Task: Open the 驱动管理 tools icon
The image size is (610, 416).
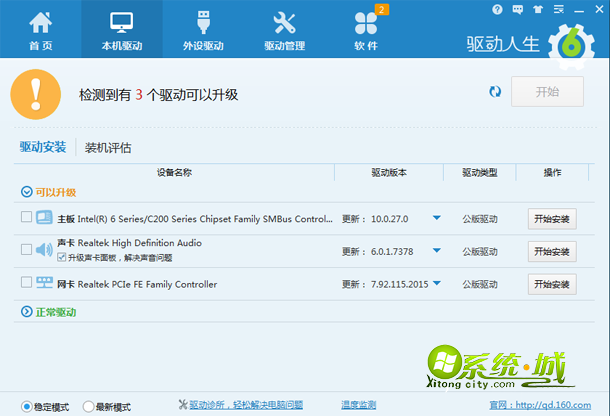Action: (284, 23)
